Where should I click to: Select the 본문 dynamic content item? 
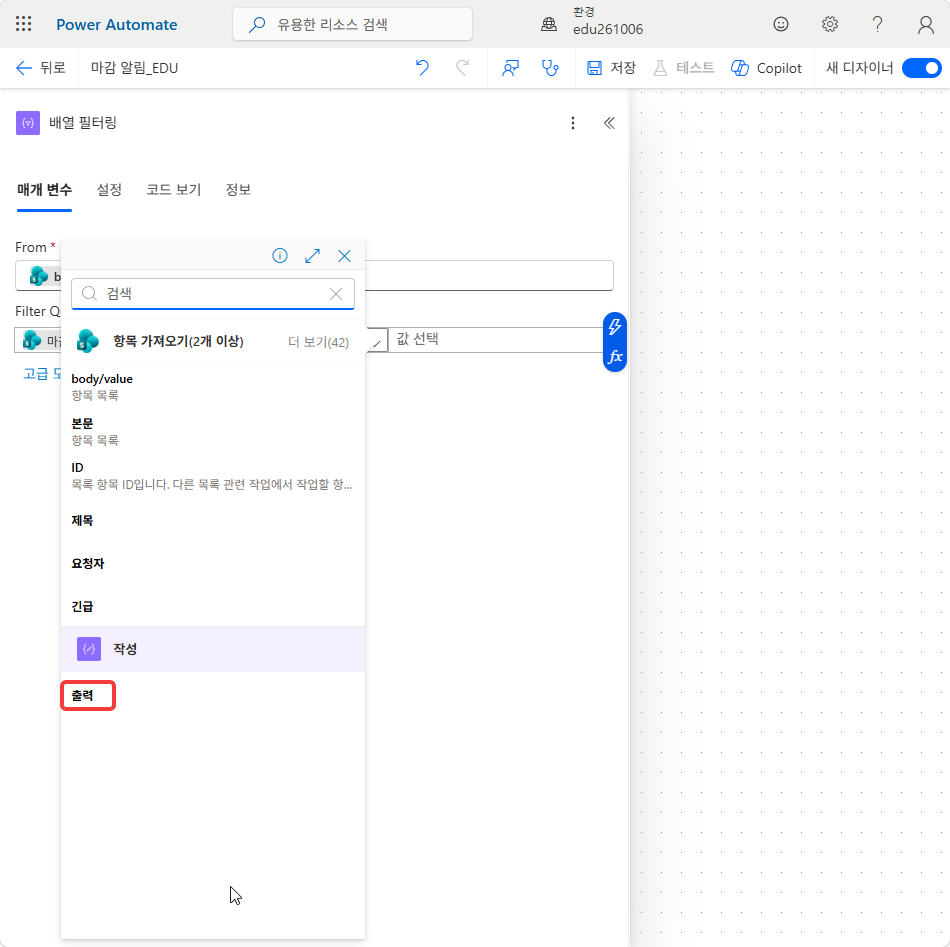213,431
